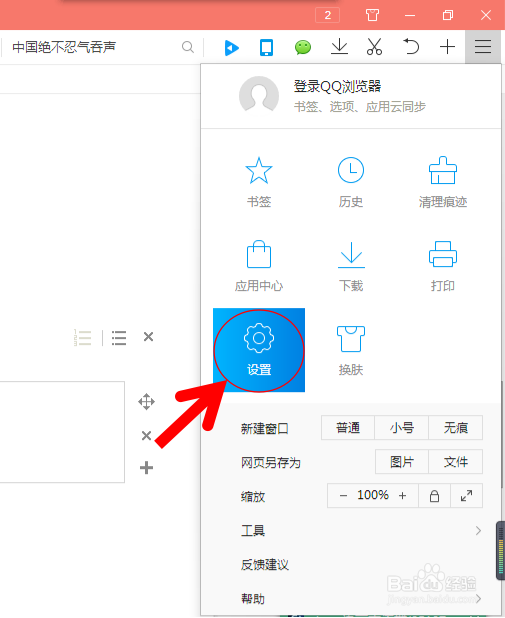Click the 缩放 label

pyautogui.click(x=253, y=497)
